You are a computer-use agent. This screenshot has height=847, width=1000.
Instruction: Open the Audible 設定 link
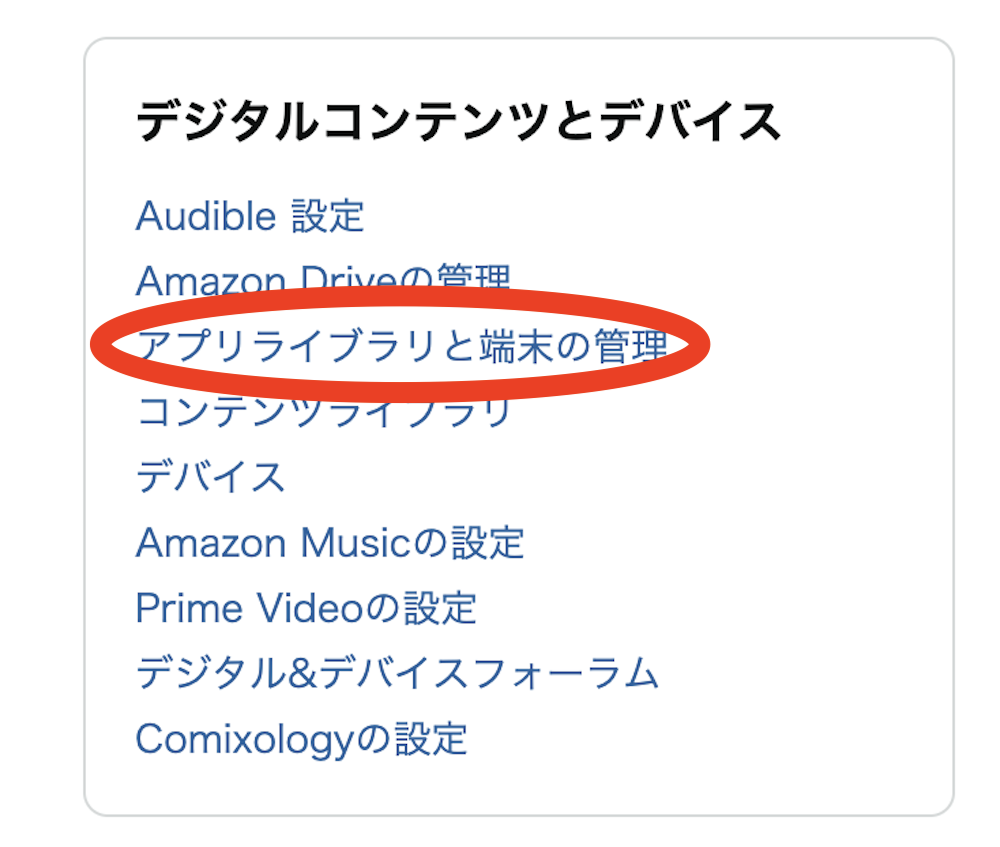coord(249,216)
